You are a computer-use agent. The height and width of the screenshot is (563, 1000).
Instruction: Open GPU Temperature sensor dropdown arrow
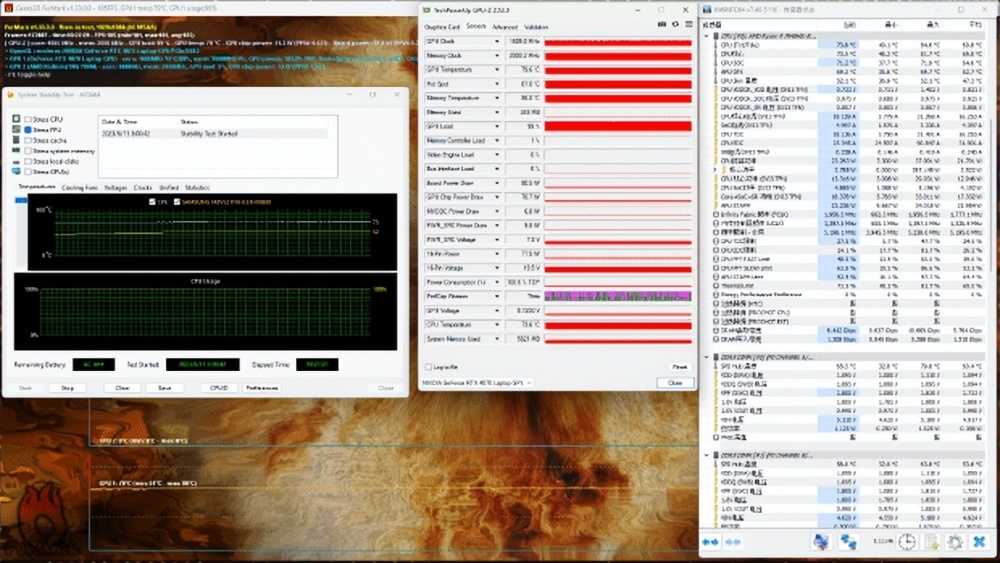(x=497, y=69)
